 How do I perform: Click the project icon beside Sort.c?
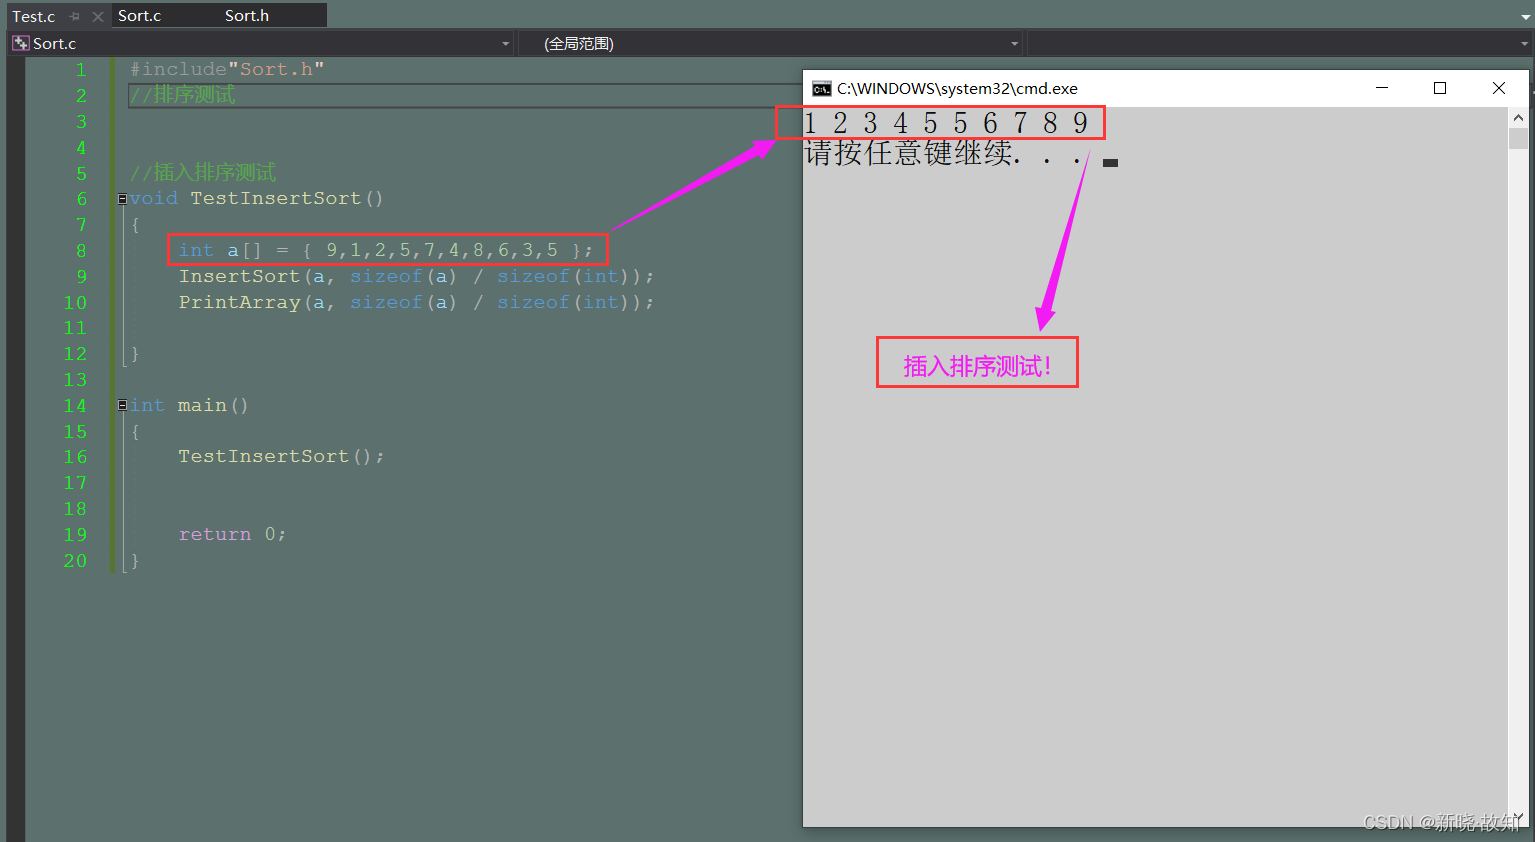tap(20, 43)
